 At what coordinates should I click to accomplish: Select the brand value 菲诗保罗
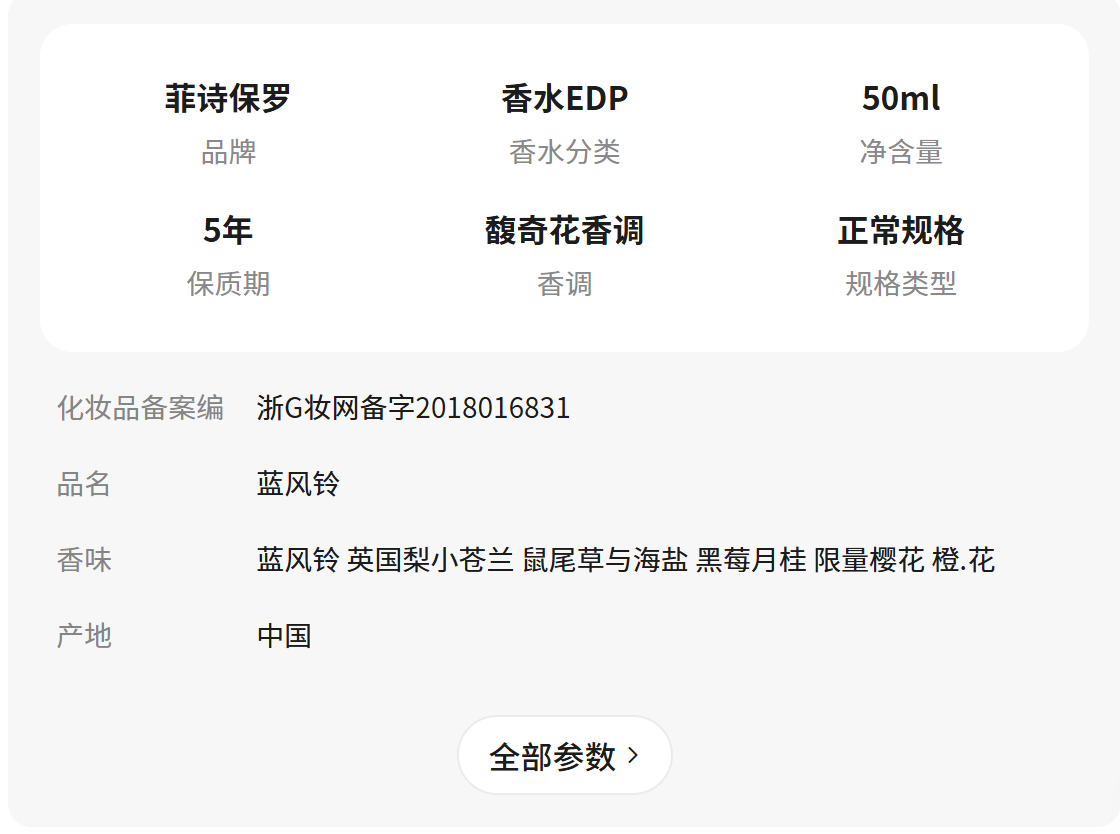[x=228, y=99]
